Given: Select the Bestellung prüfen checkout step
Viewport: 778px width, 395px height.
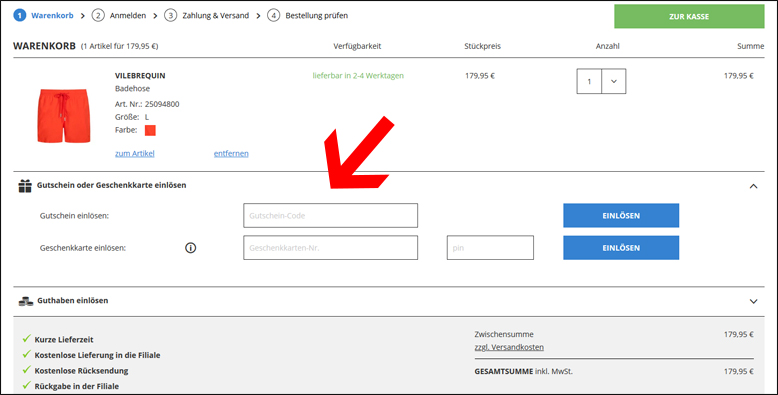Looking at the screenshot, I should point(317,15).
